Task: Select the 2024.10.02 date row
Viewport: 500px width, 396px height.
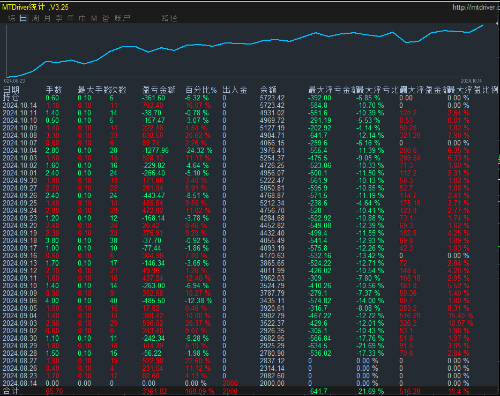Action: coord(20,165)
